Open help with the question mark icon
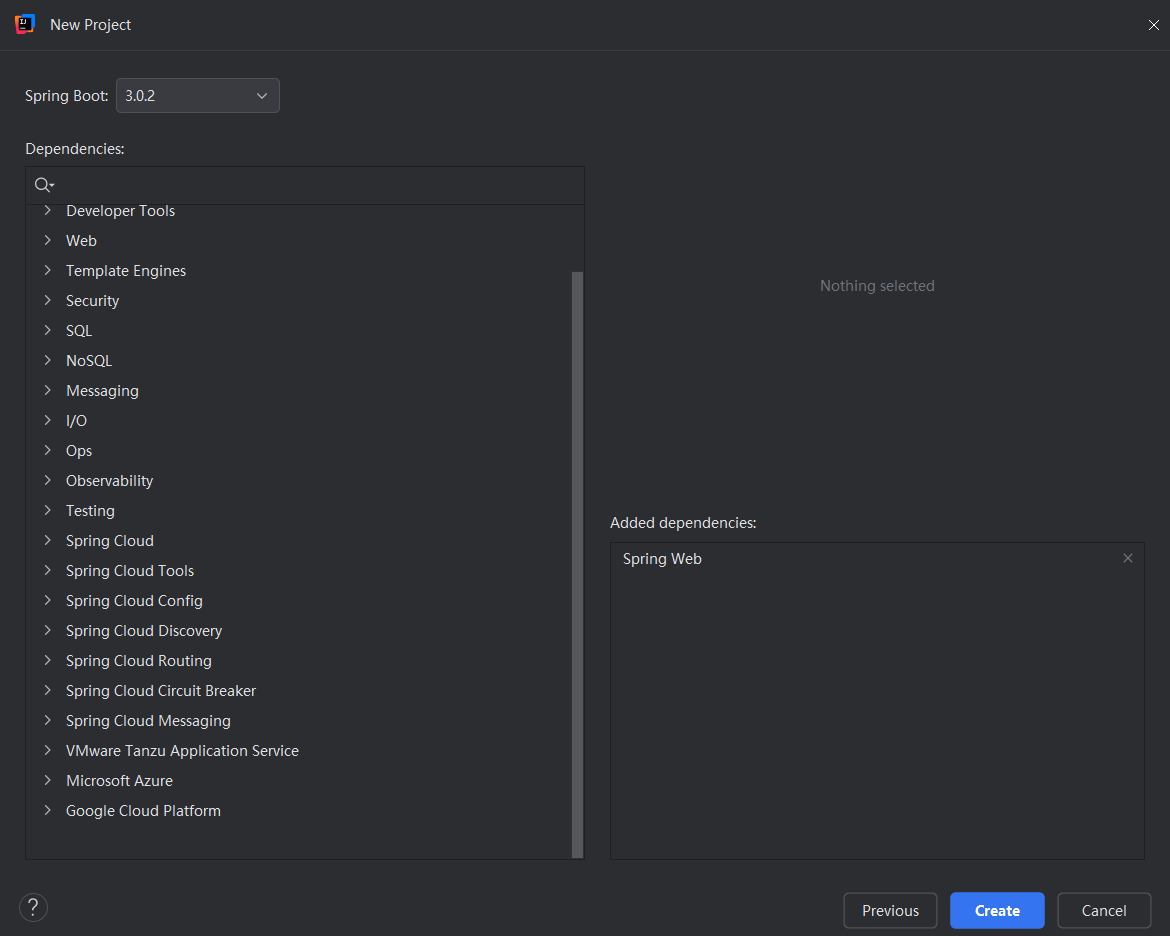 click(x=33, y=908)
